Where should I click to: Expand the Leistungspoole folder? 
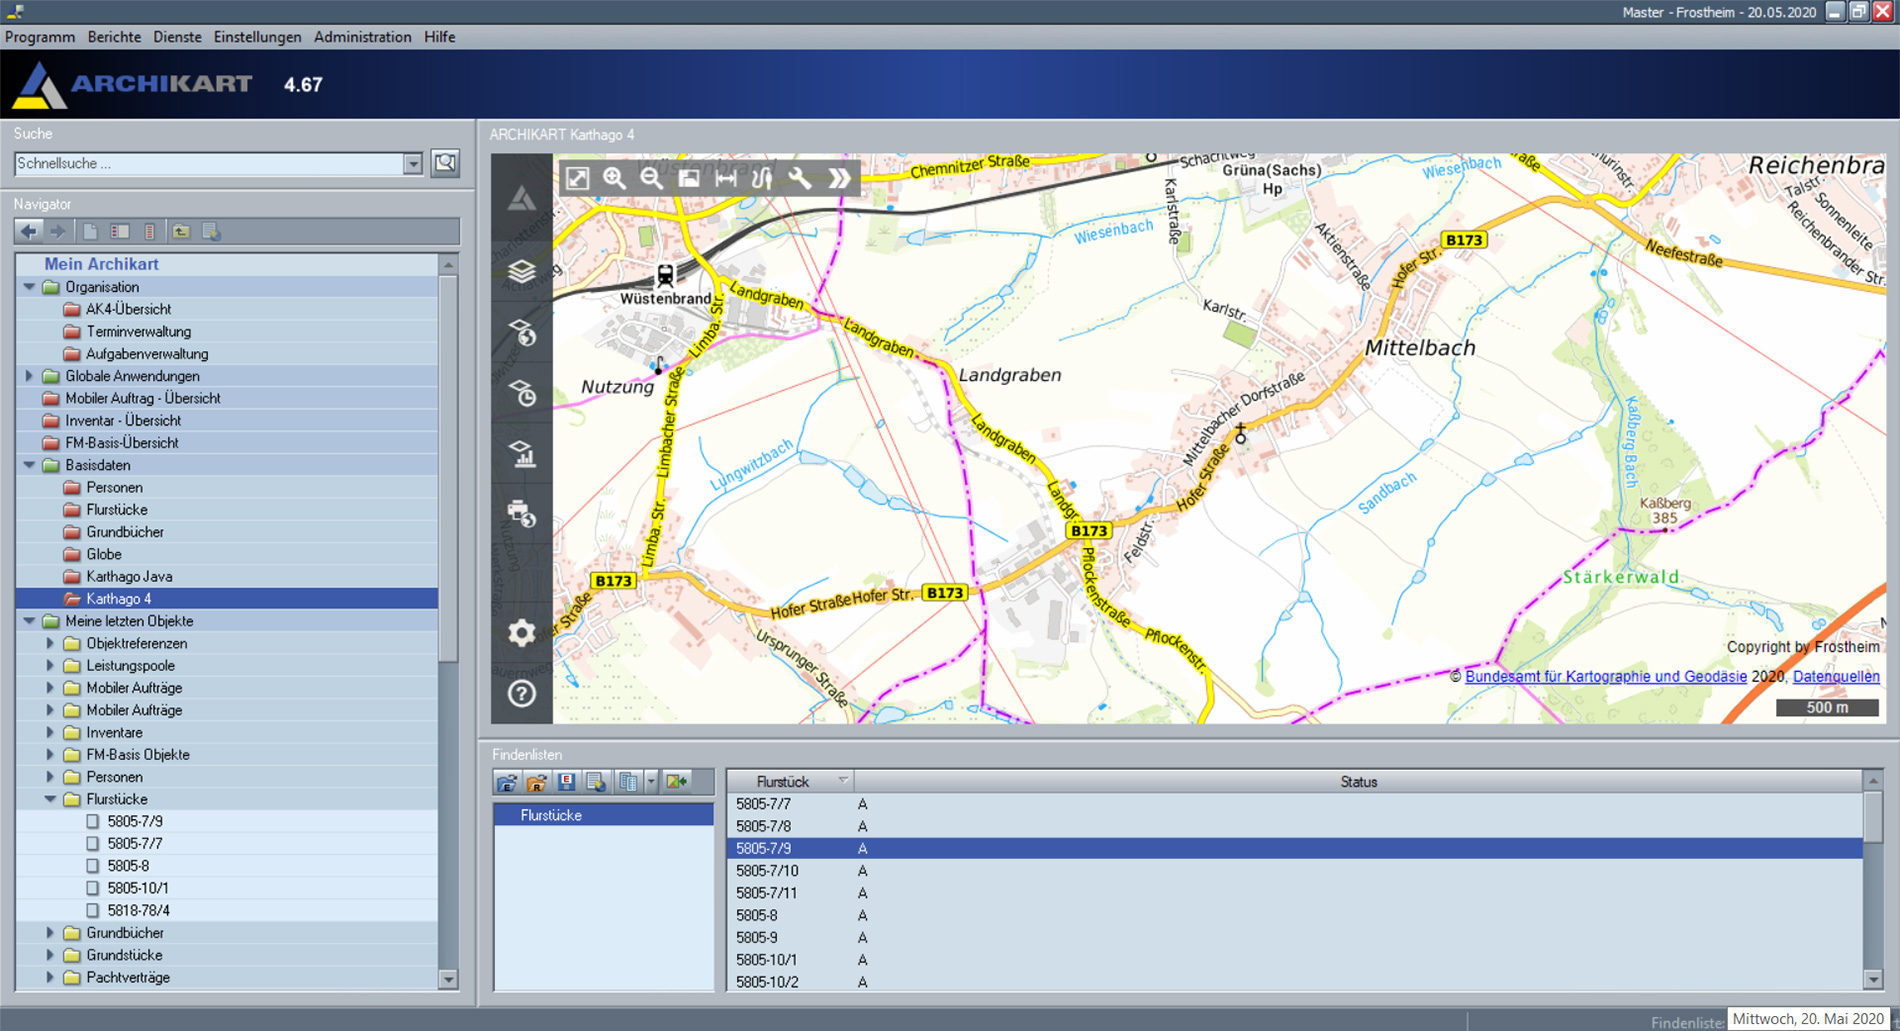(50, 665)
